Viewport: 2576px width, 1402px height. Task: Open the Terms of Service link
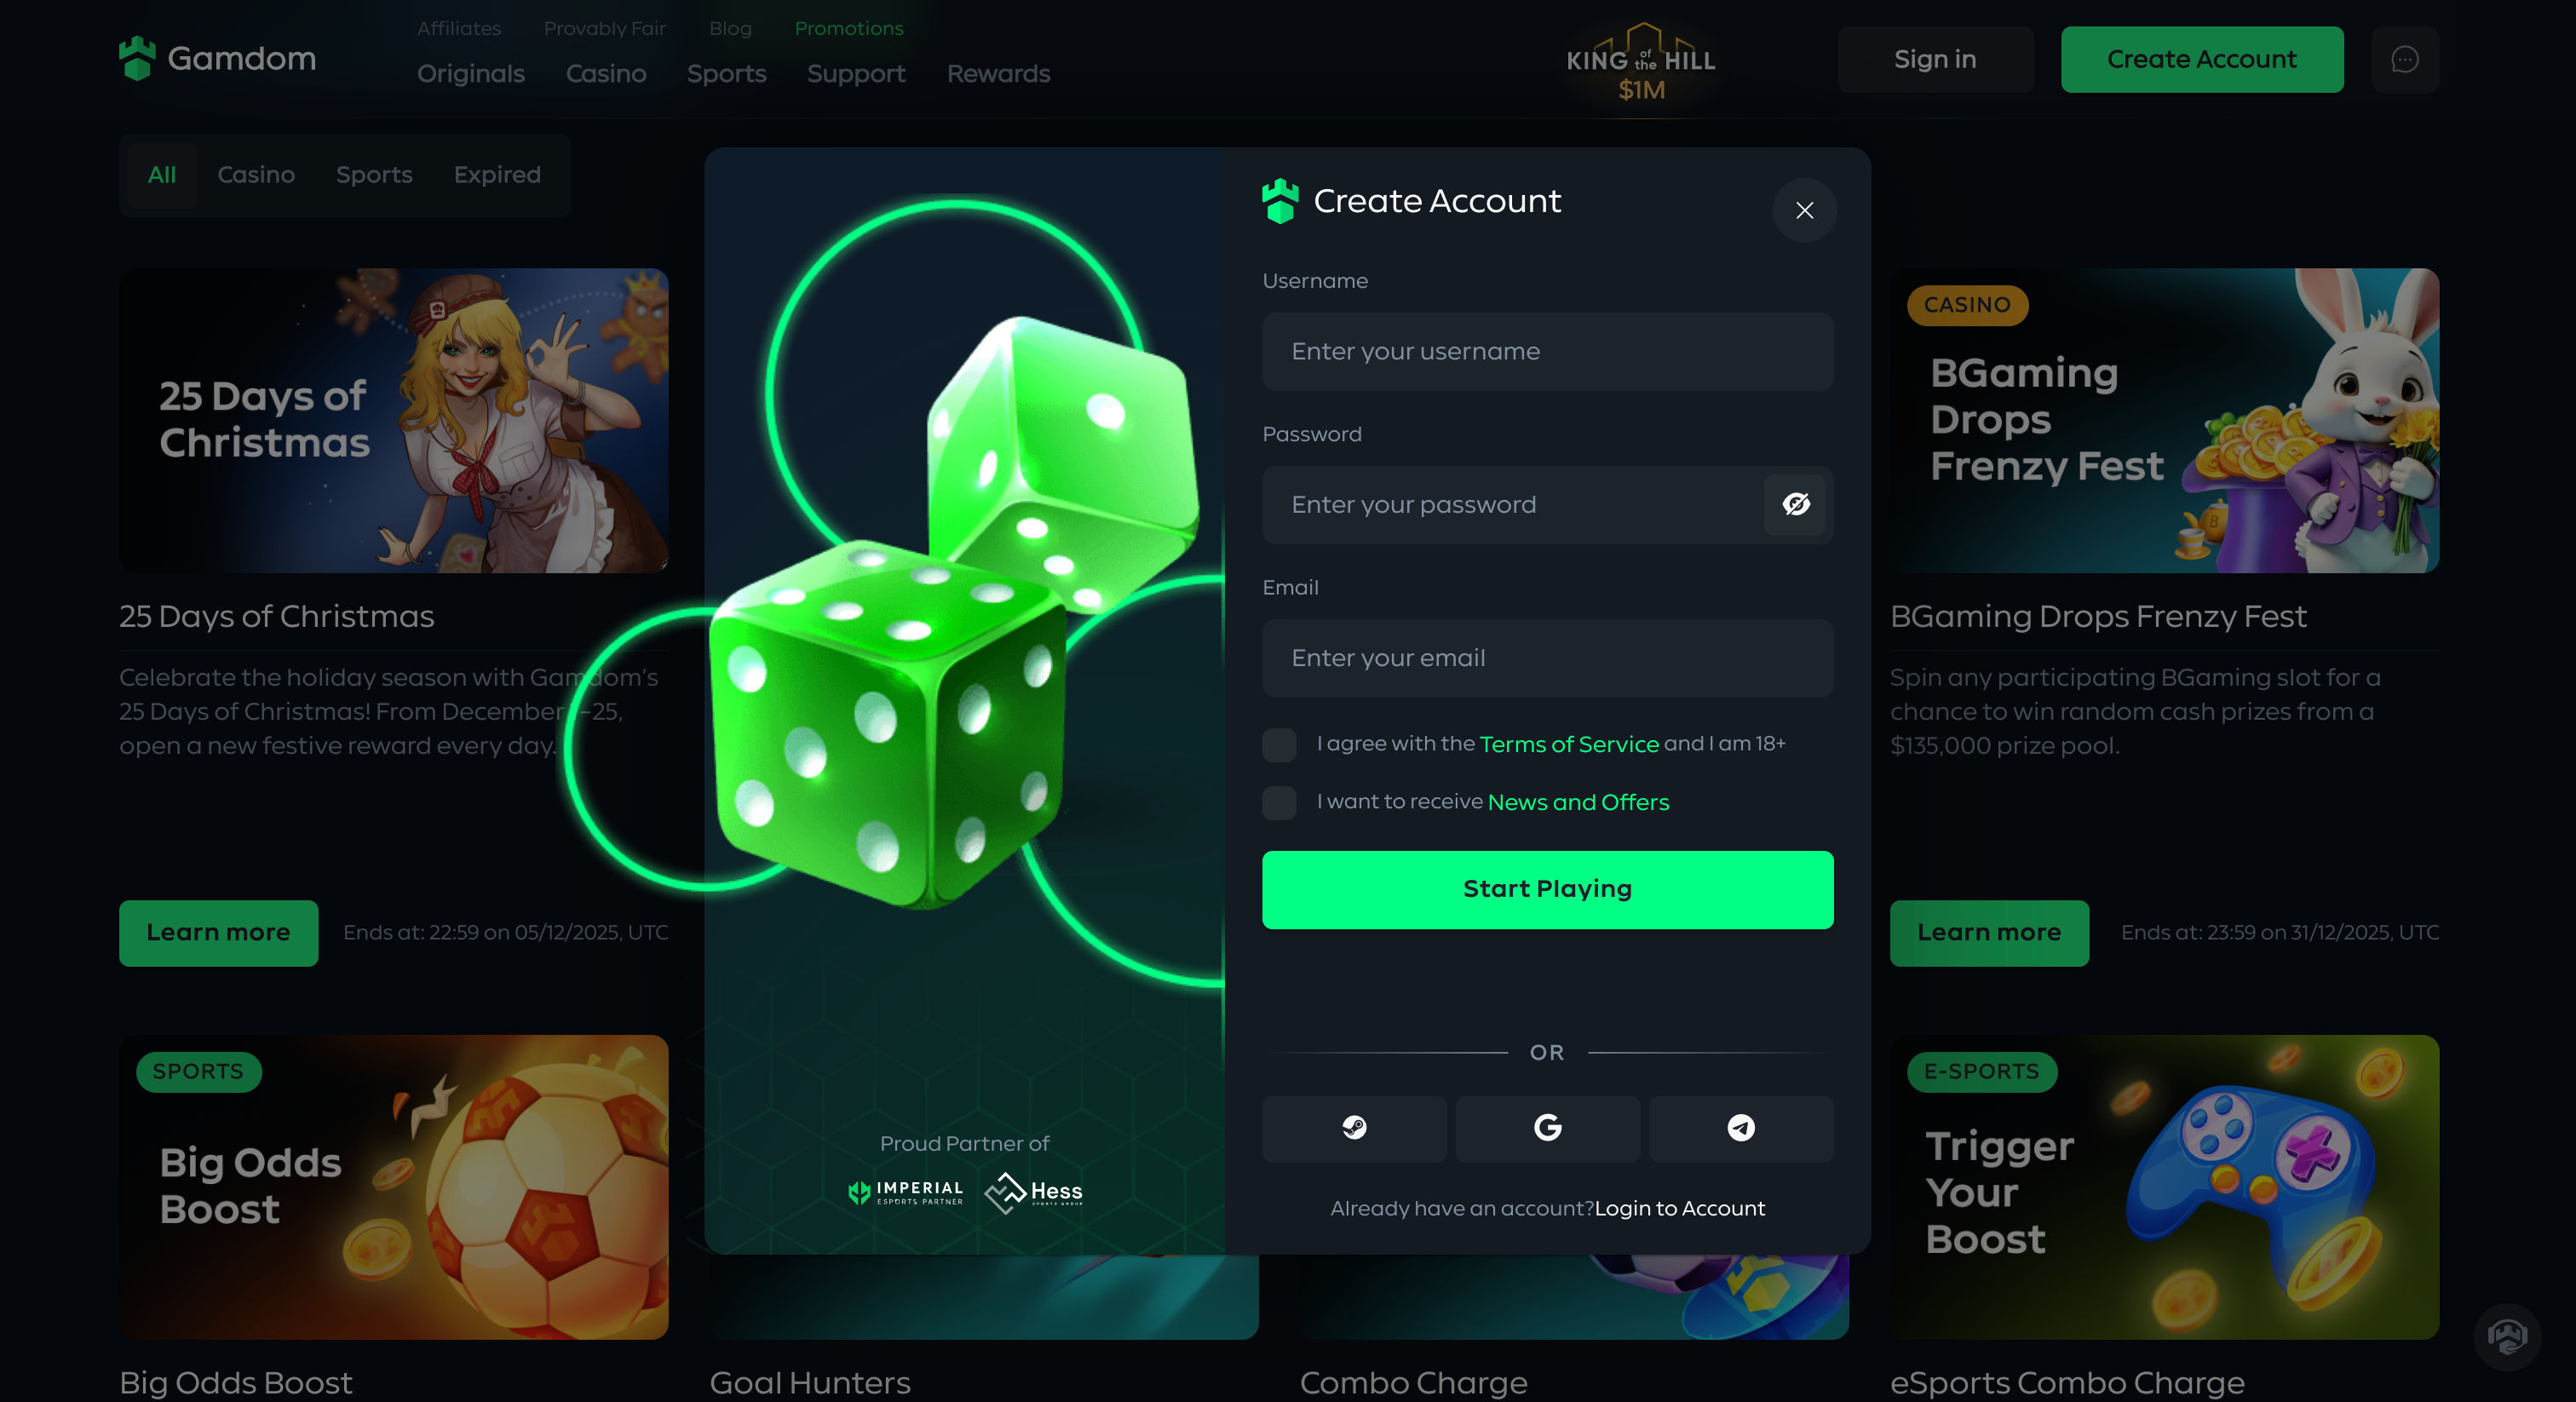click(1569, 744)
